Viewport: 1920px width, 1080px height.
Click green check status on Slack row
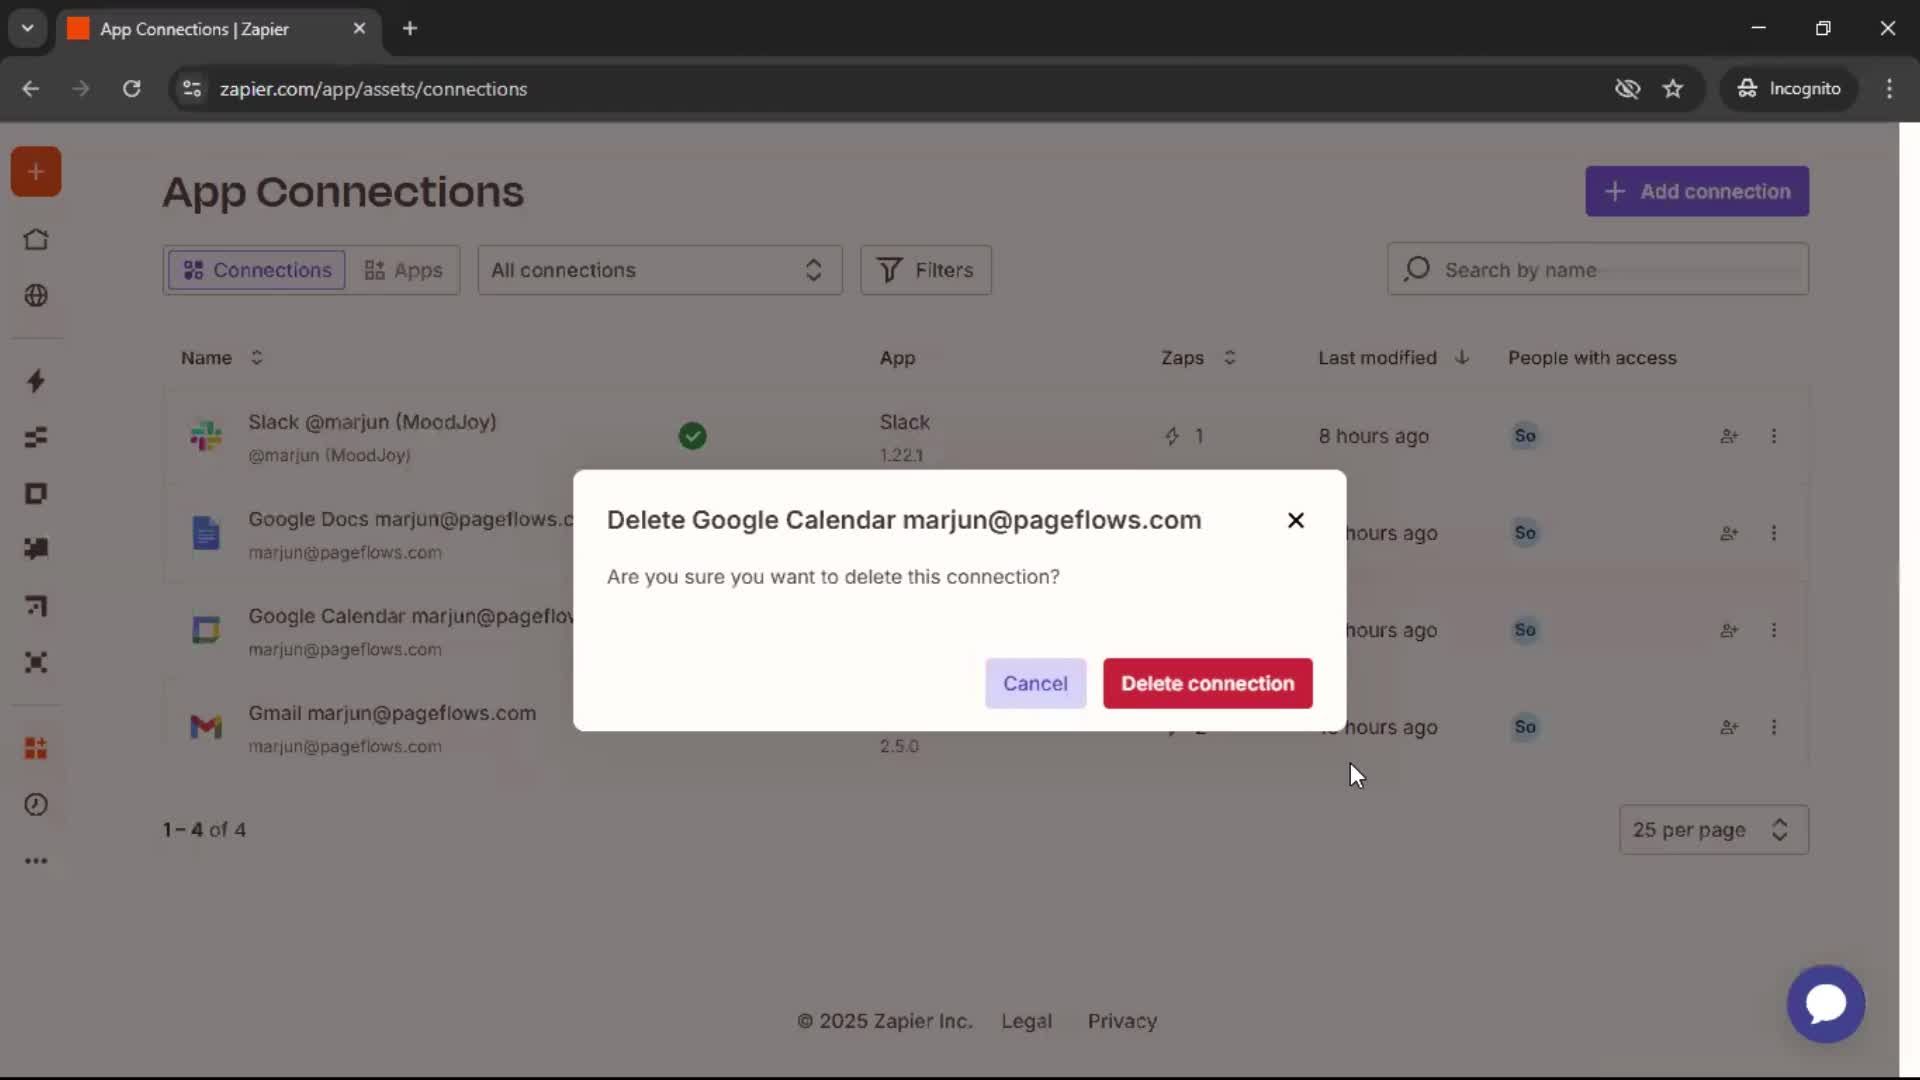click(x=692, y=436)
